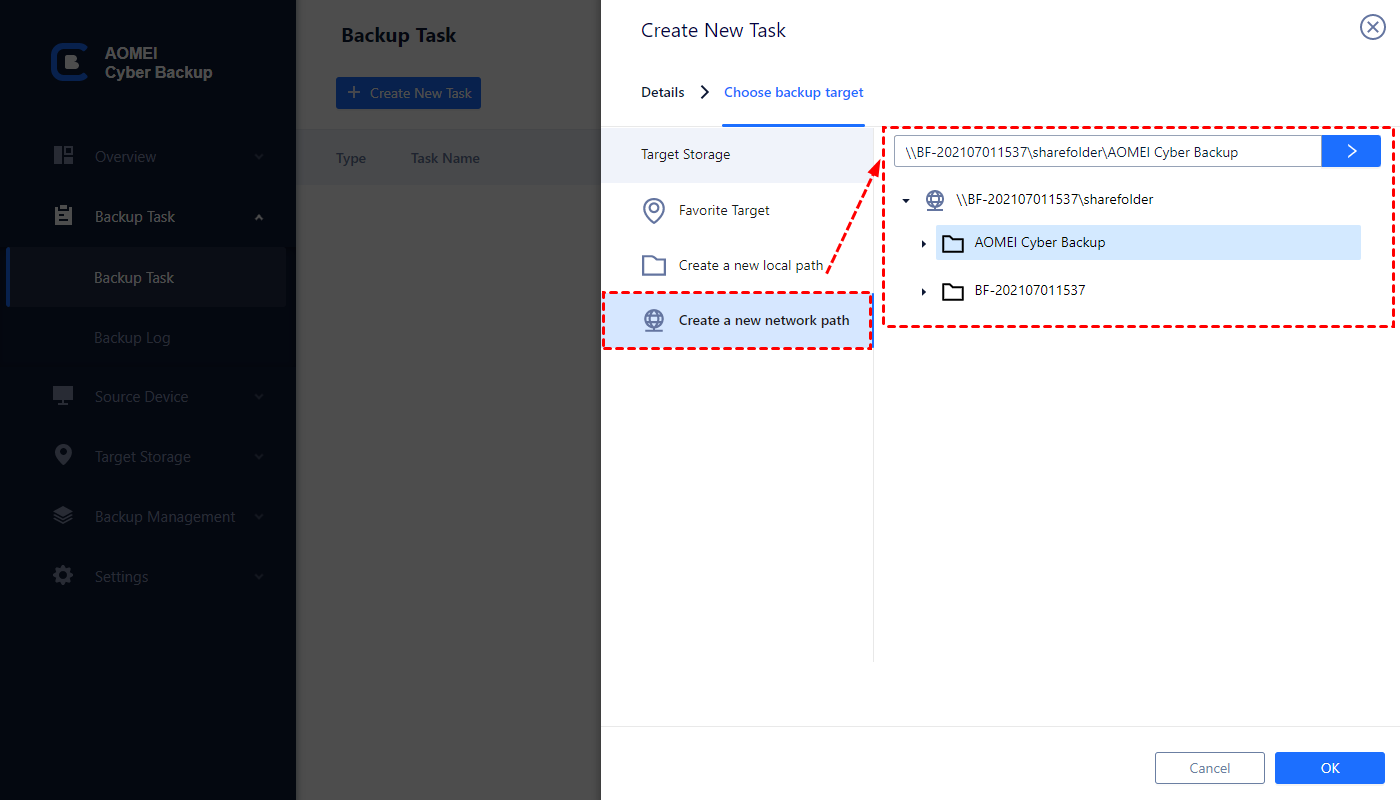Viewport: 1400px width, 800px height.
Task: Open Backup Management sidebar section
Action: pos(147,517)
